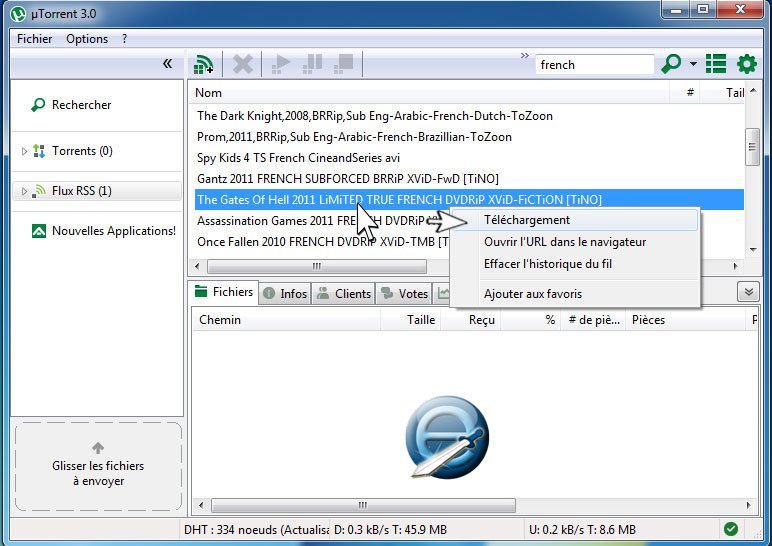
Task: Switch to the Votes tab
Action: click(x=404, y=294)
